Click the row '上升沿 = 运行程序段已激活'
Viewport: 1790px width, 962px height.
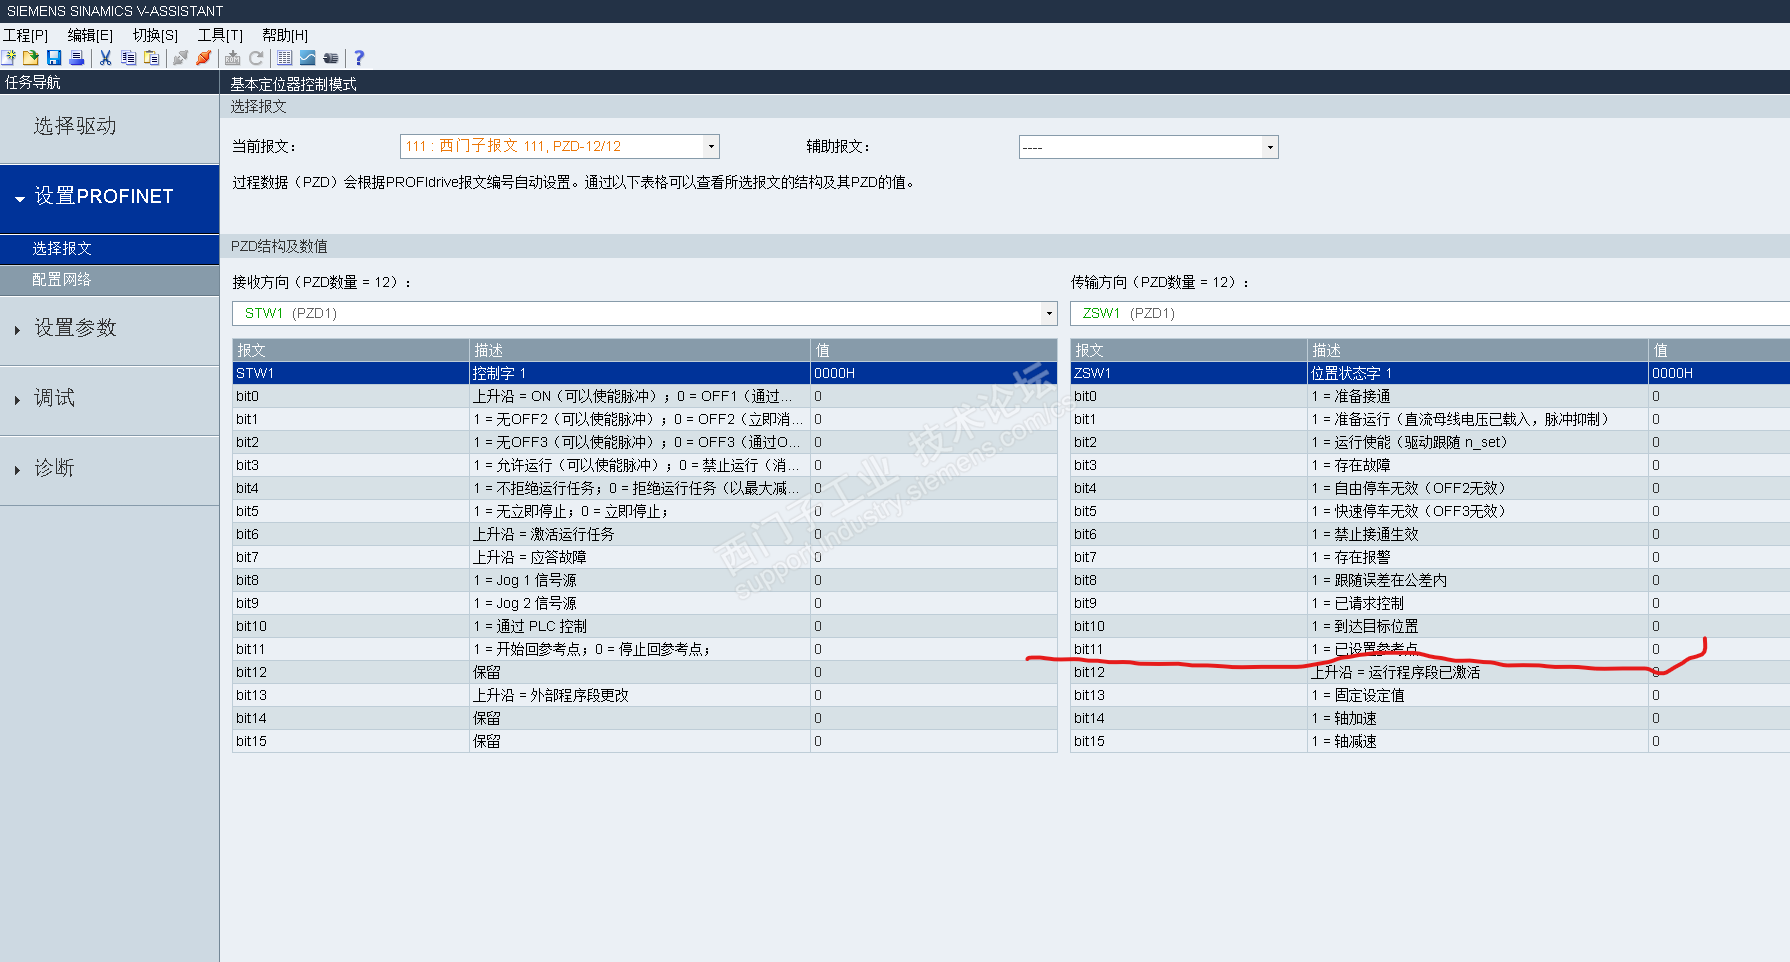(1430, 672)
